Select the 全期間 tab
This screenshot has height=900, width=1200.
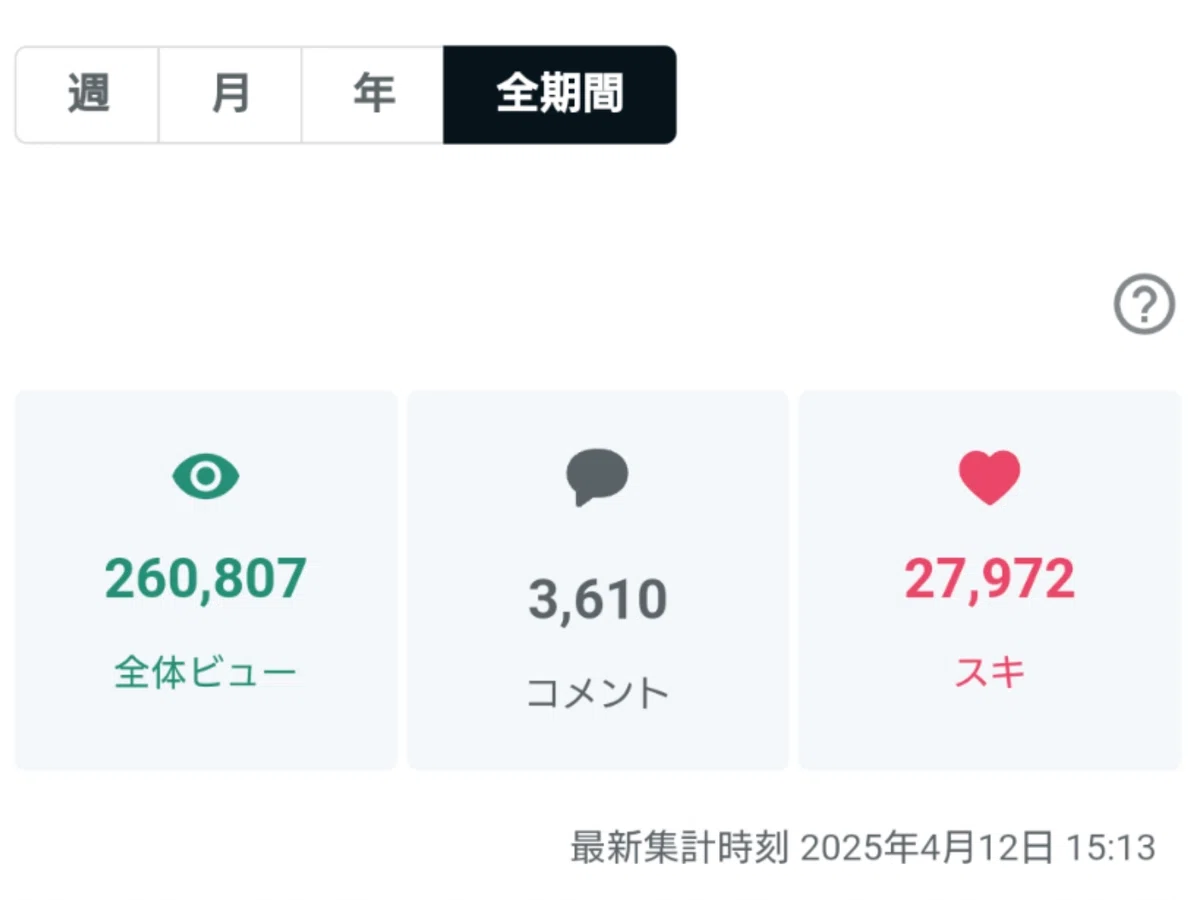point(560,95)
